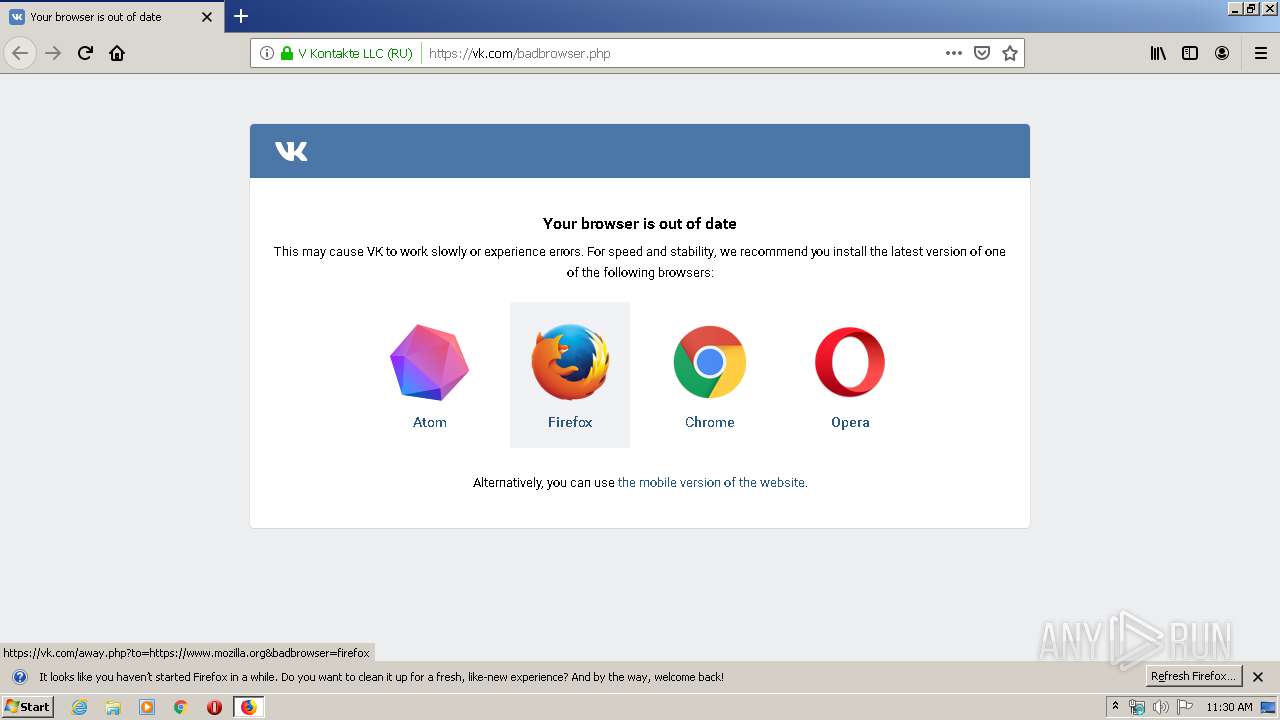Click the taskbar clock showing 11:30 AM

[1229, 707]
